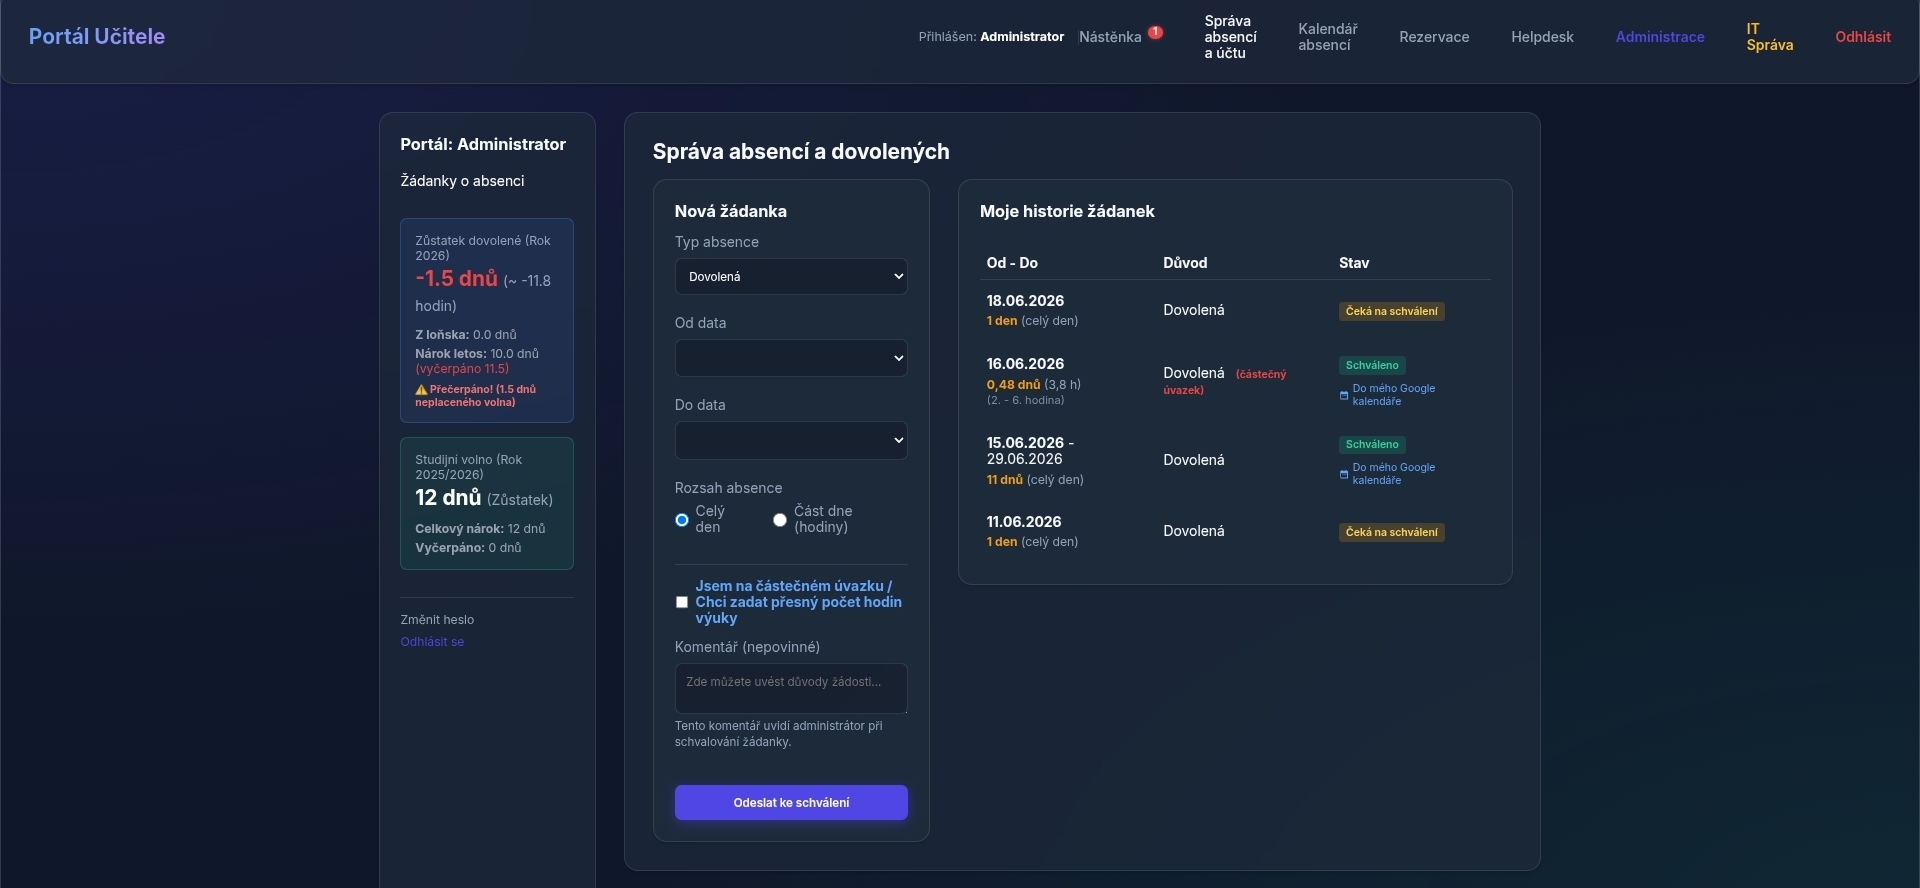Click the 11 dnů (celý den) duration text
1920x888 pixels.
coord(1035,480)
